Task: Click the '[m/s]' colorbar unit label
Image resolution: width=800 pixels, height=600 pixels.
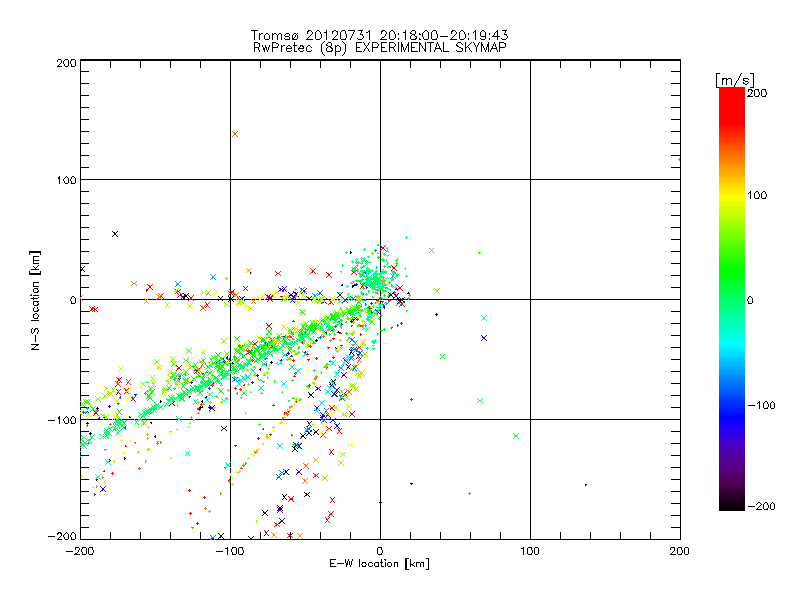Action: (x=735, y=80)
